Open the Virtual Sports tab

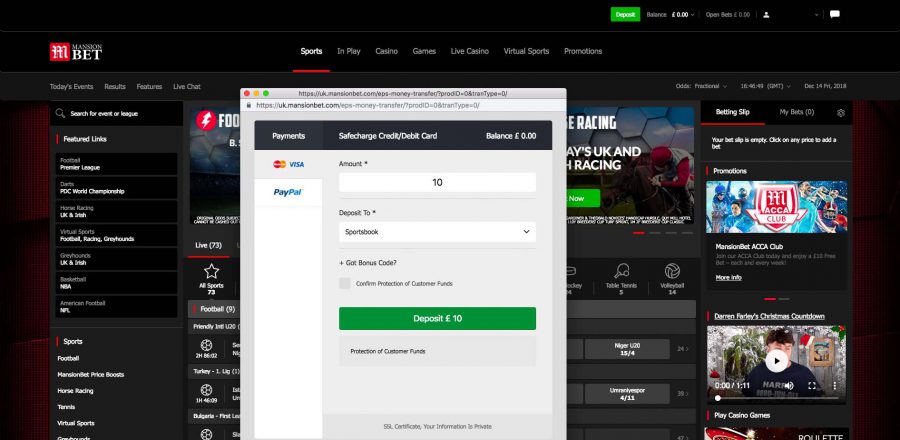[x=526, y=51]
